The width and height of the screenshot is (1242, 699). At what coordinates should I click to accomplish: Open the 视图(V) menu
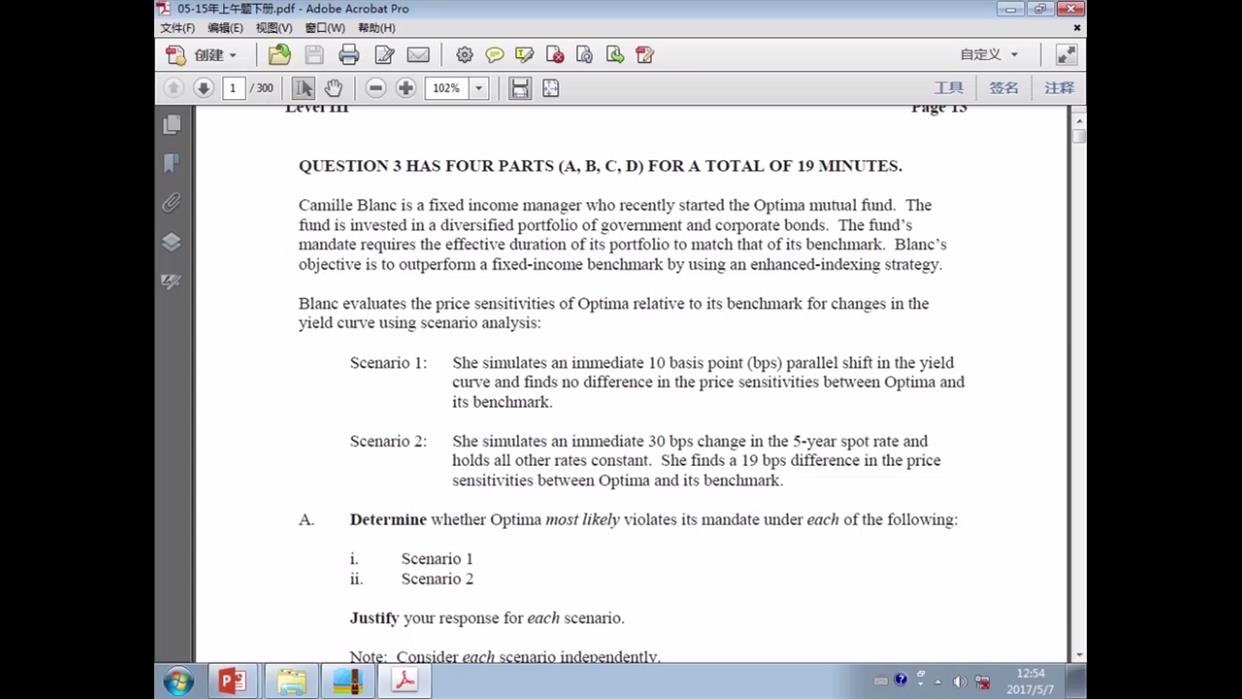[x=274, y=28]
